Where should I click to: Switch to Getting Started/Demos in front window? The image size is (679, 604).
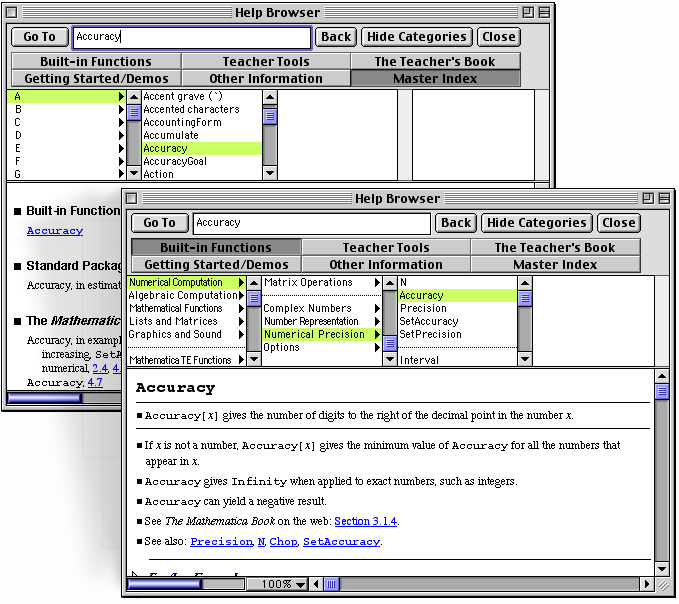[216, 264]
